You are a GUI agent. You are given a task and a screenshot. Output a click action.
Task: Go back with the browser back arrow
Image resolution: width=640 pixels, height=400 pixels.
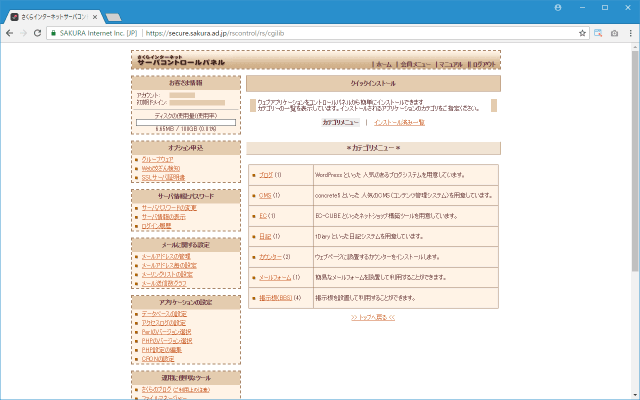[x=9, y=33]
